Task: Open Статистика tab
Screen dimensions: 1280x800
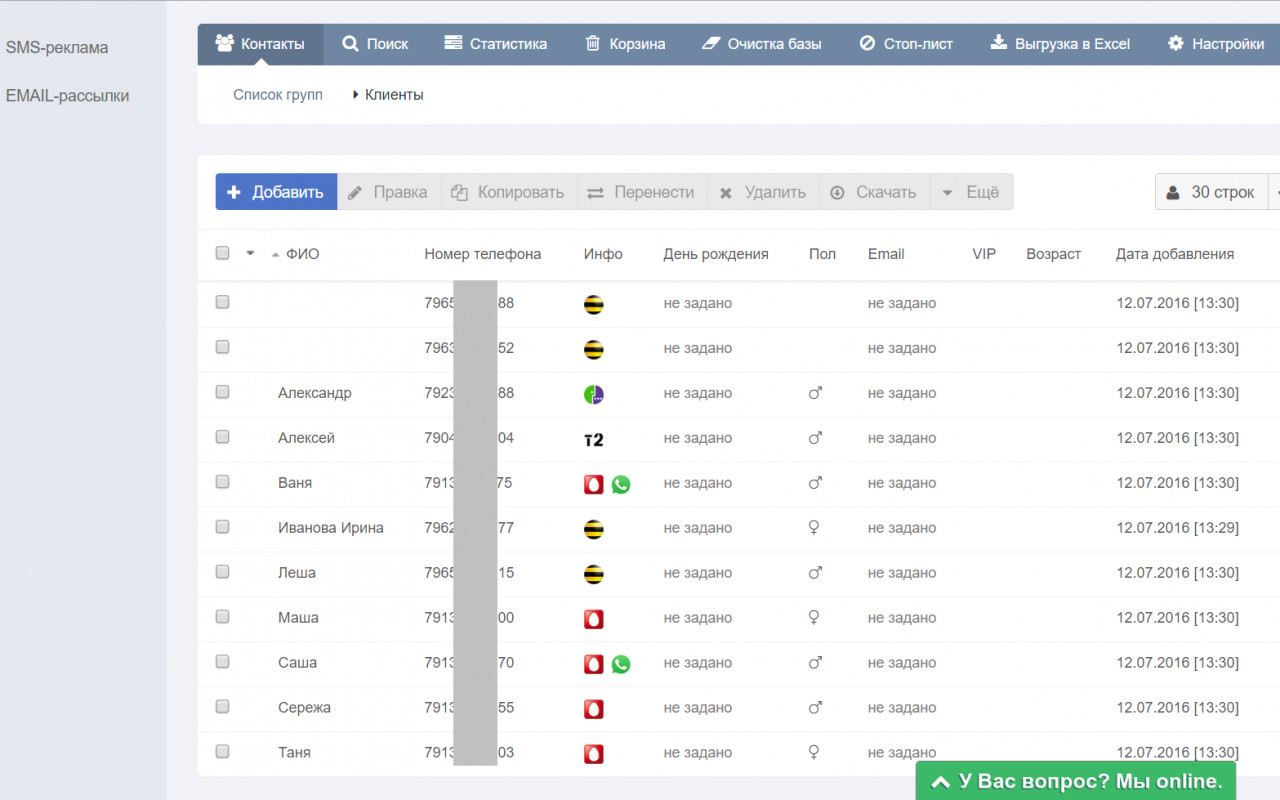Action: pos(496,44)
